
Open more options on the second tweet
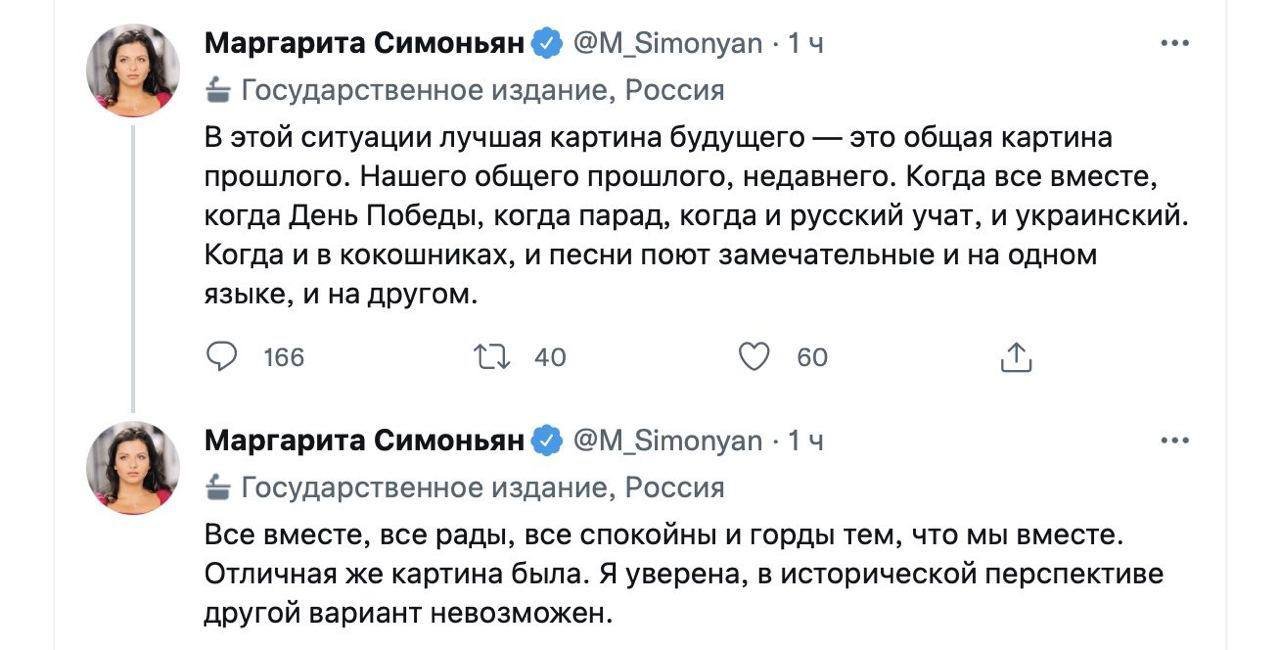(x=1174, y=440)
